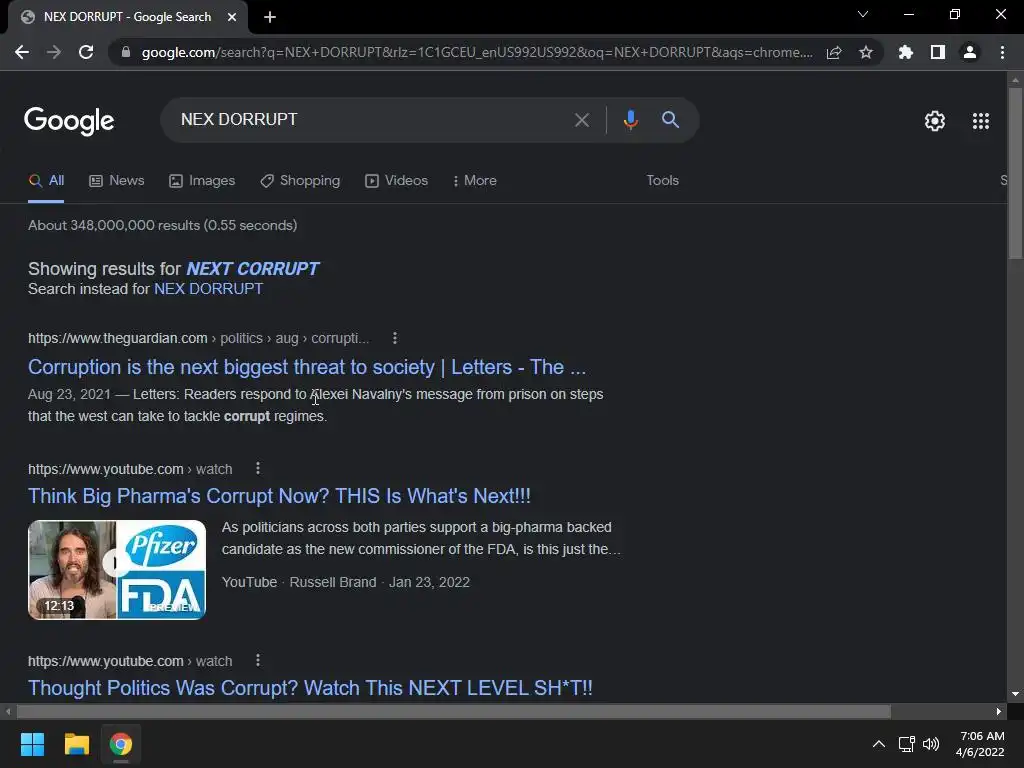Click the address bar URL
Screen dimensions: 1024x768
(477, 52)
